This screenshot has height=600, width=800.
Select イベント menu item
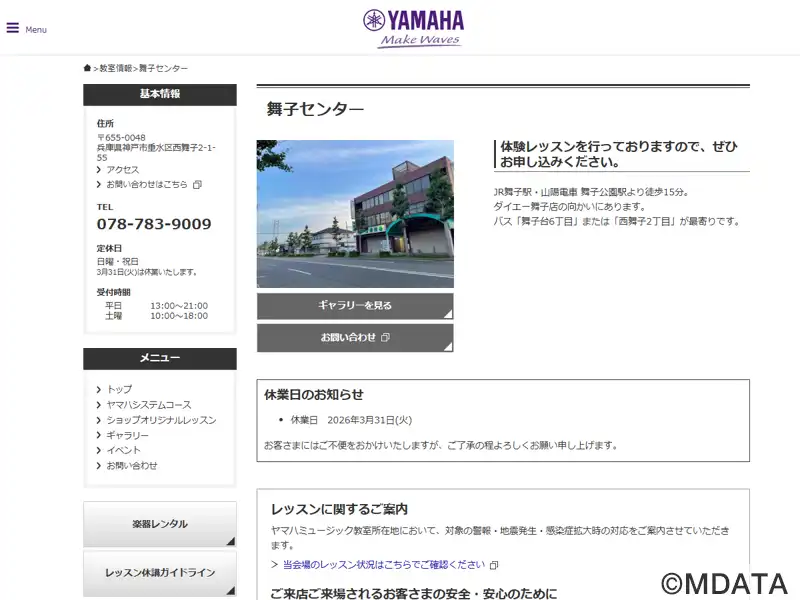pos(123,450)
